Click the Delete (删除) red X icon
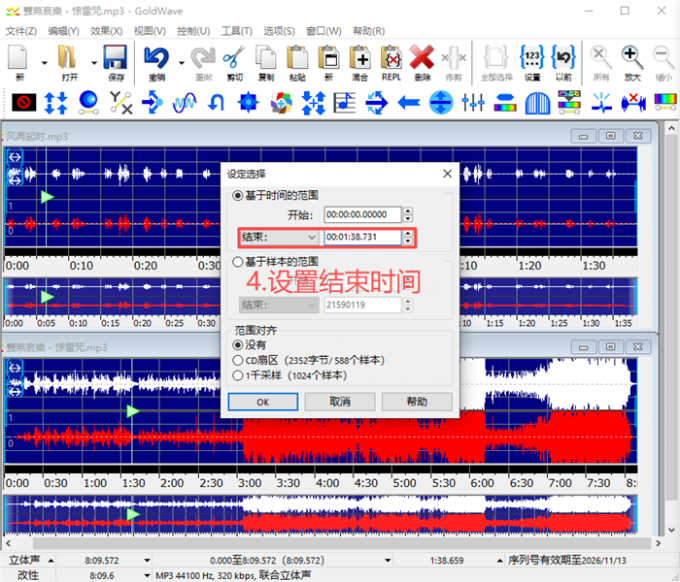This screenshot has height=582, width=680. coord(421,60)
